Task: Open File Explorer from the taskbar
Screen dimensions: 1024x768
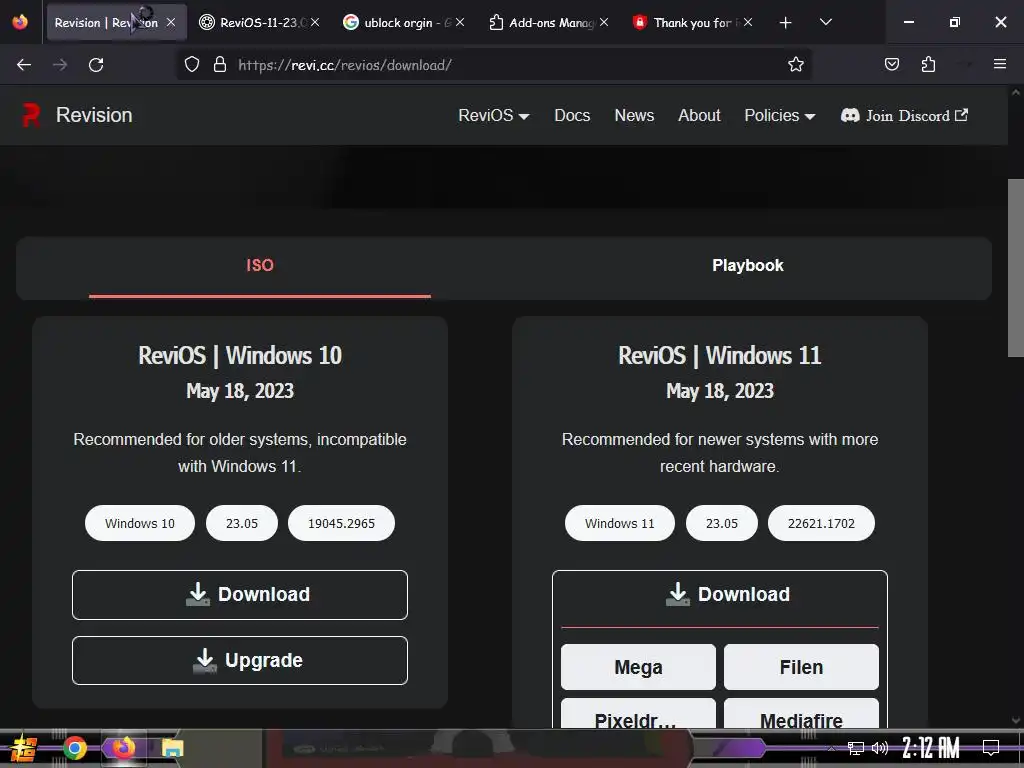Action: (173, 748)
